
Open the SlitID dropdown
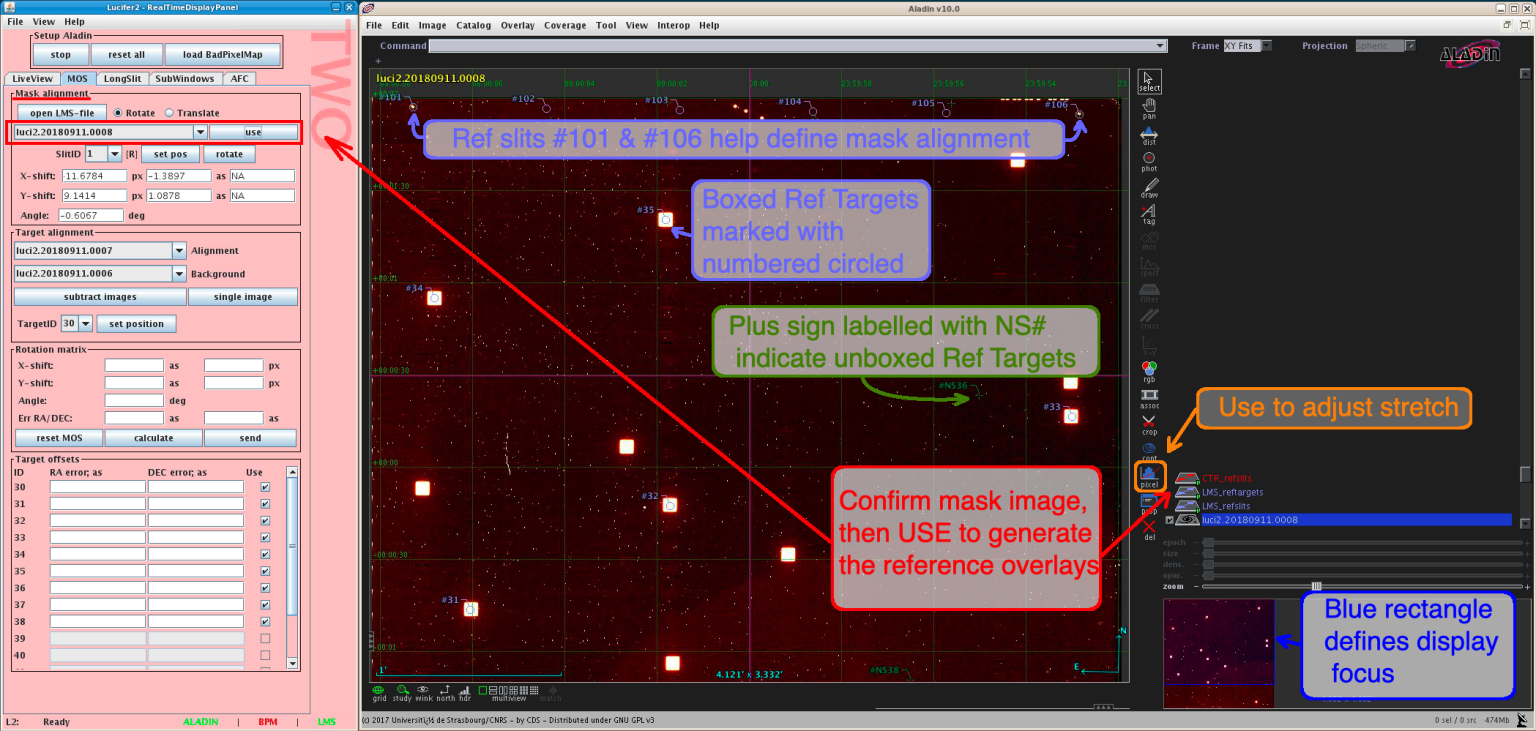(114, 154)
